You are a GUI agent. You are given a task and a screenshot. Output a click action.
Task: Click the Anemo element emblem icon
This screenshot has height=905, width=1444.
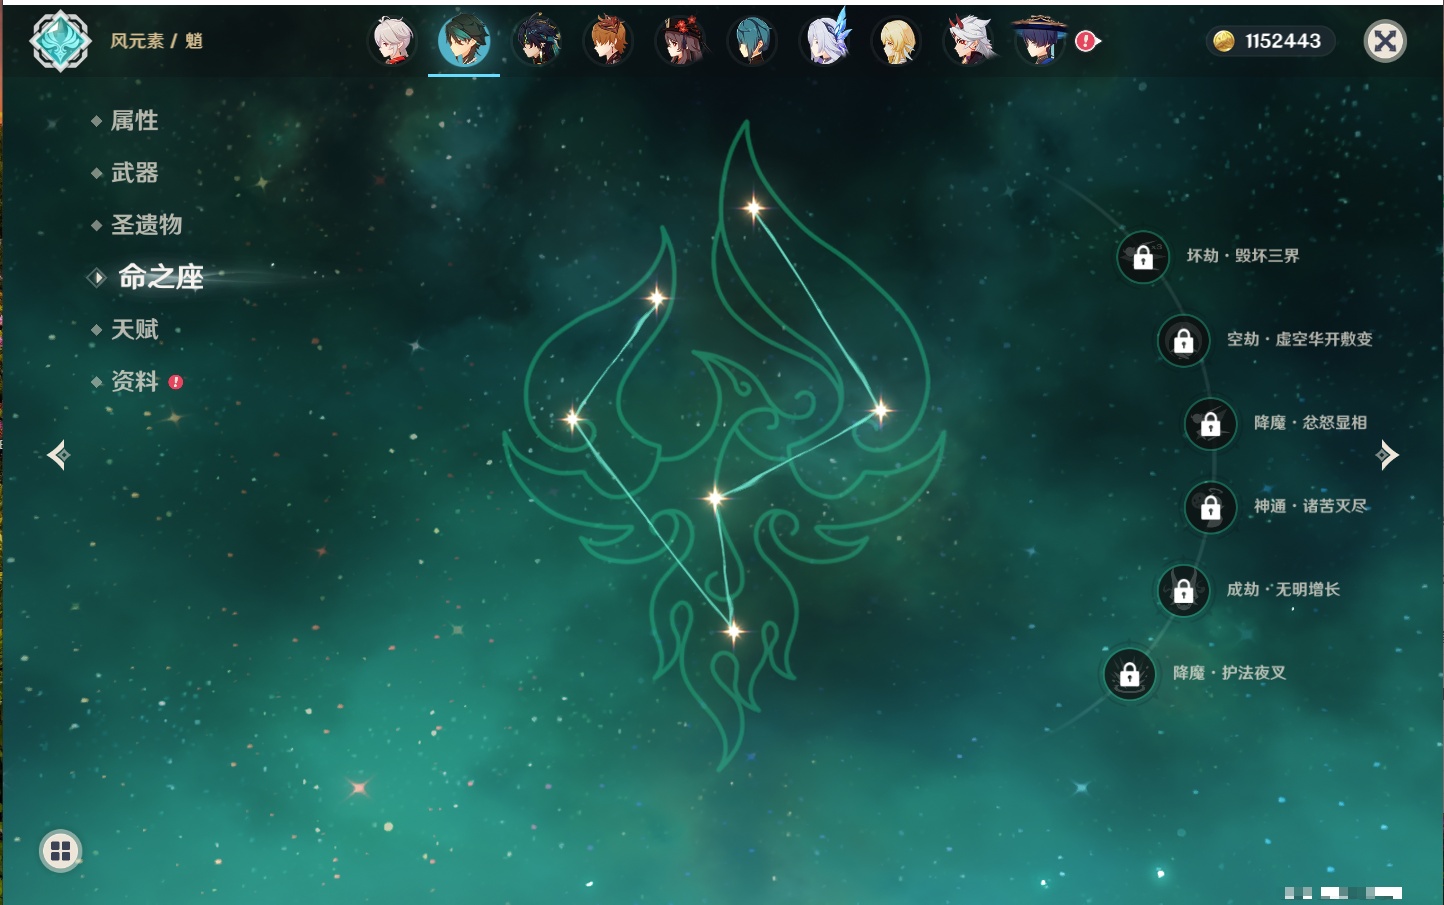60,41
